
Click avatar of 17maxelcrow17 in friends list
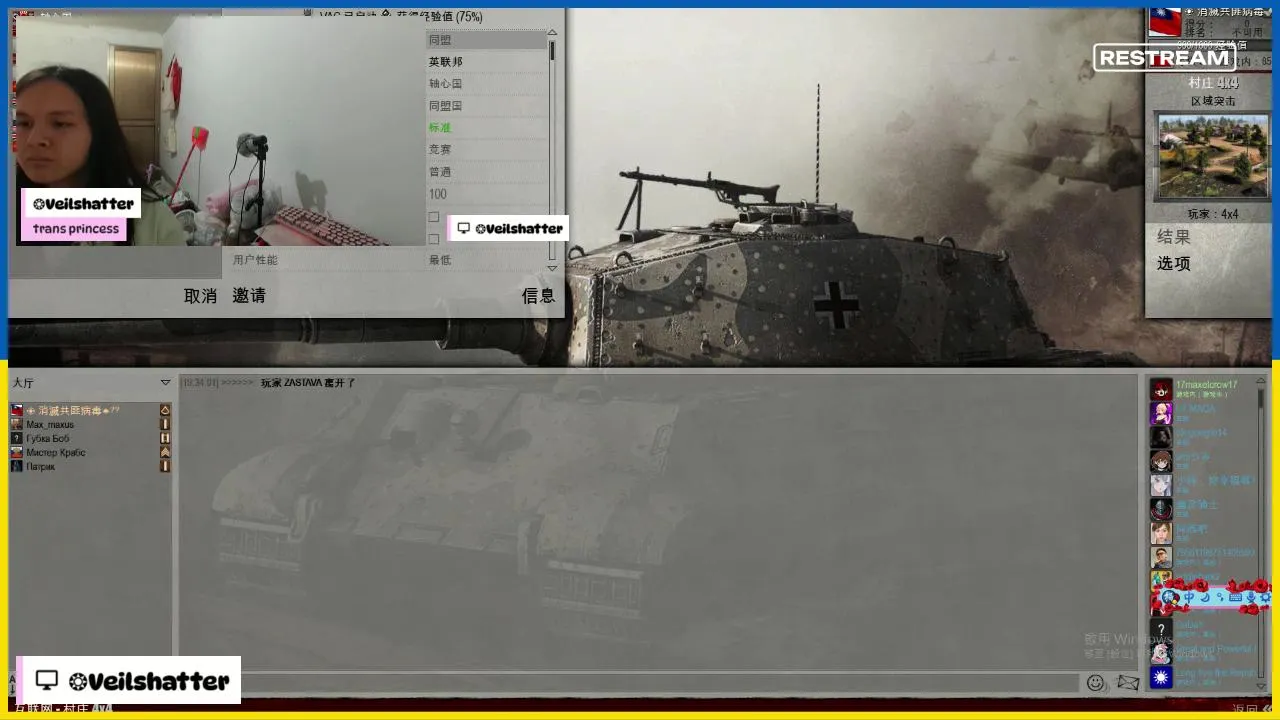(1161, 390)
